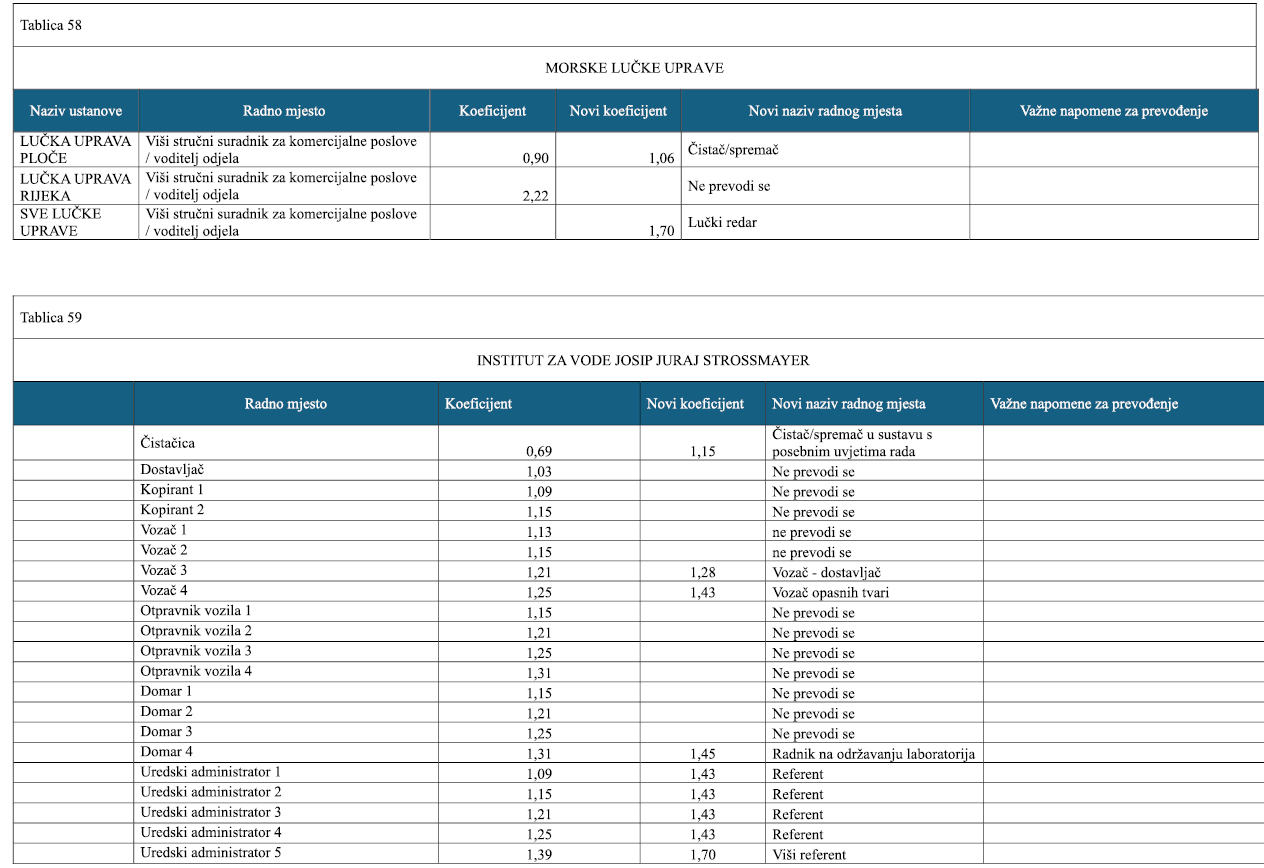This screenshot has height=868, width=1264.
Task: Click the "Kopirant 2" cell
Action: pyautogui.click(x=172, y=510)
